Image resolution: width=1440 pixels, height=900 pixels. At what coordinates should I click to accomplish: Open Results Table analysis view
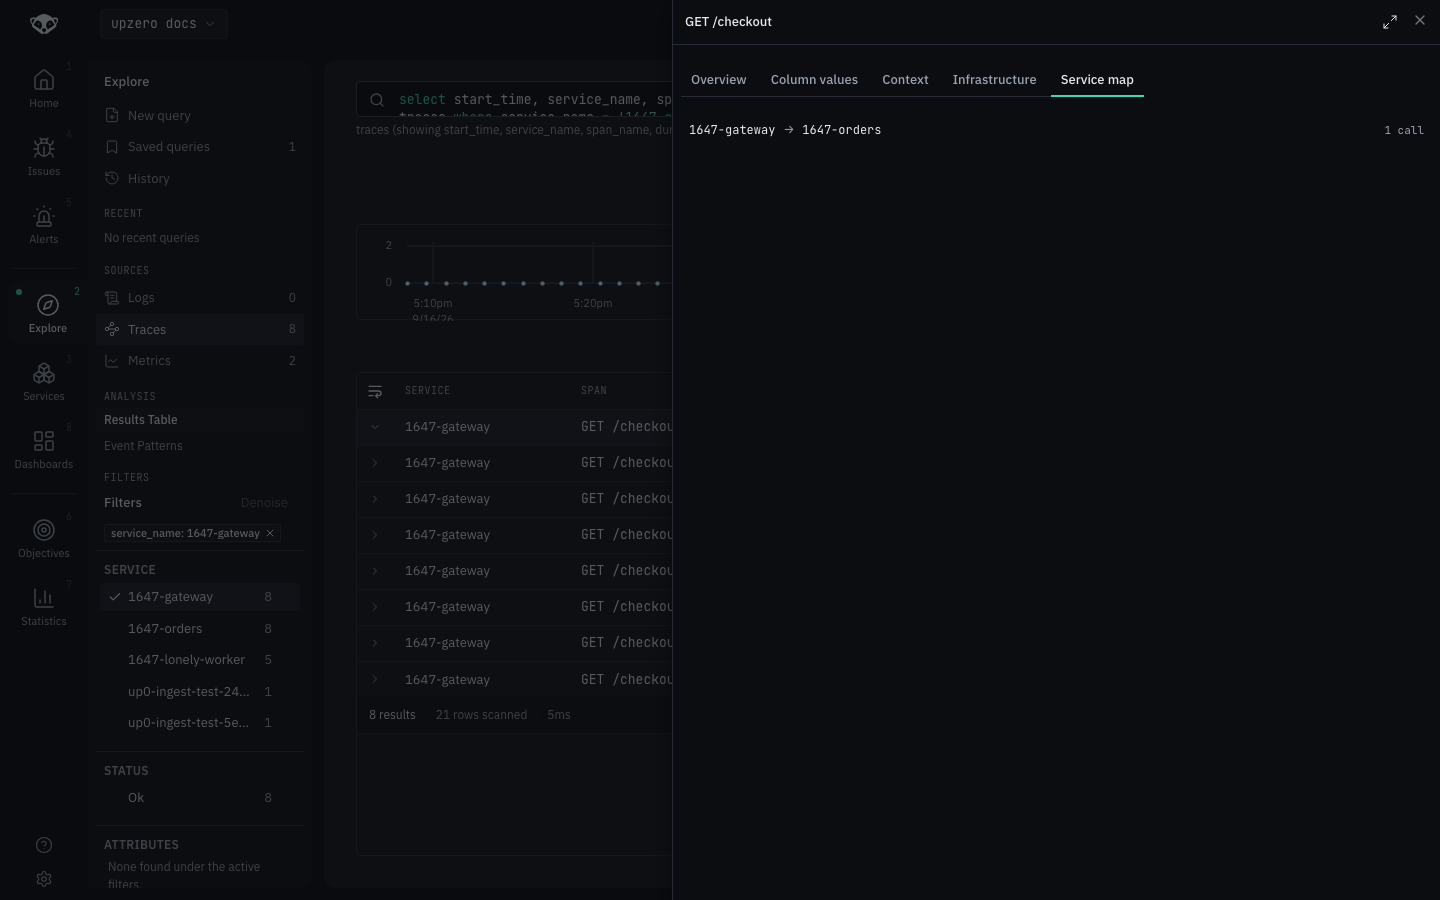click(200, 420)
